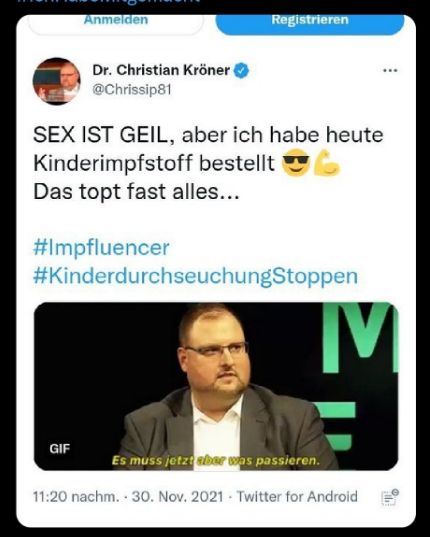The width and height of the screenshot is (430, 537).
Task: Click the note icon beside Twitter for Android
Action: click(x=390, y=497)
